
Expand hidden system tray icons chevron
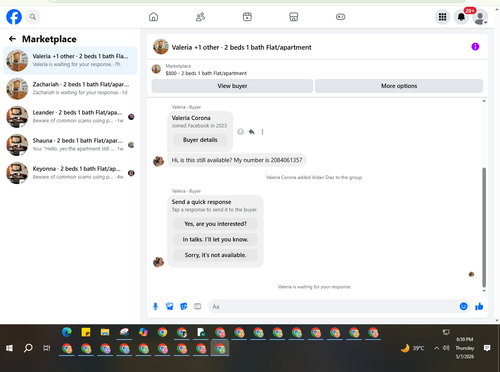point(436,348)
